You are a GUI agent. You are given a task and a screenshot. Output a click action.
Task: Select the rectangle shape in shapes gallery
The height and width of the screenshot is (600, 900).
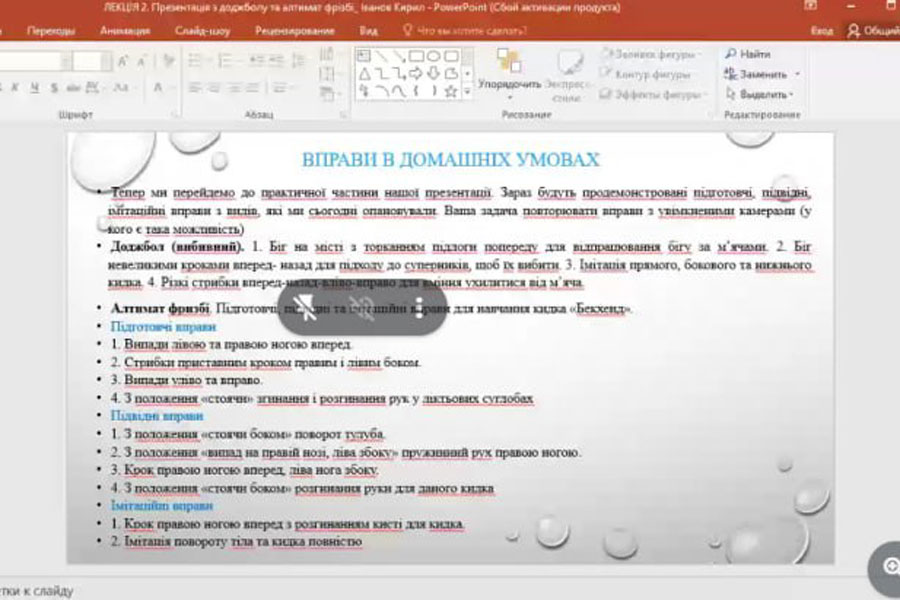click(x=415, y=56)
